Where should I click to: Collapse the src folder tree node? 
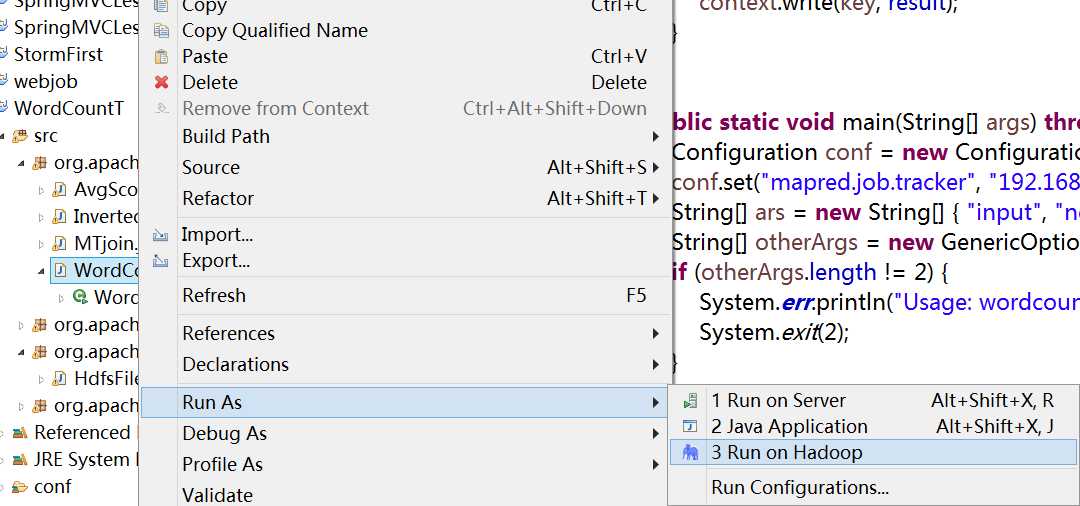tap(2, 137)
